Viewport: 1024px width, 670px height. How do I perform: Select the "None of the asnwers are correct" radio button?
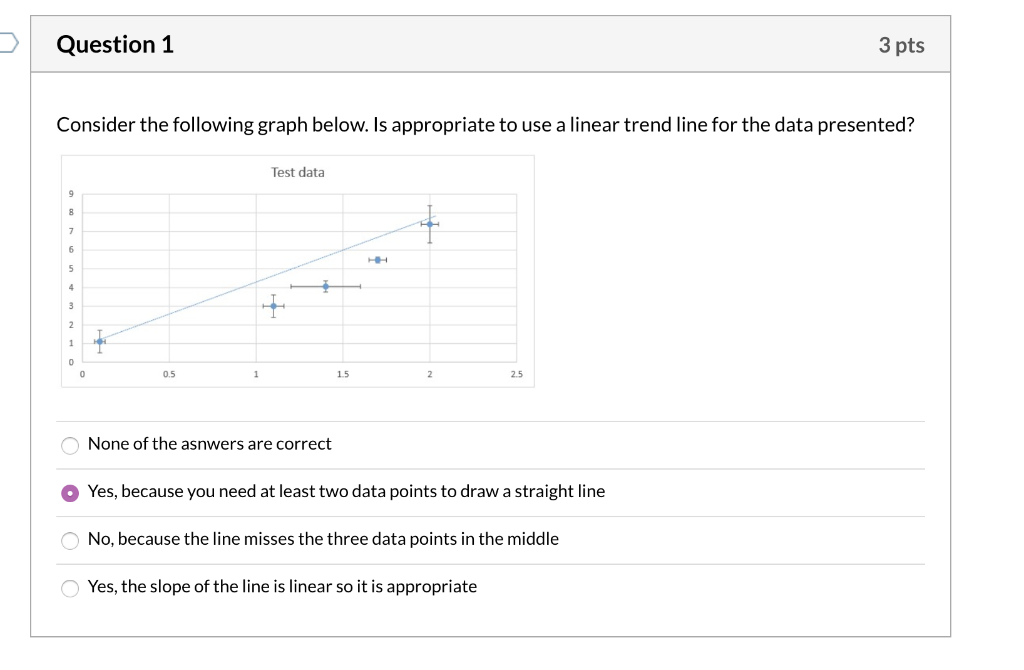[x=70, y=445]
